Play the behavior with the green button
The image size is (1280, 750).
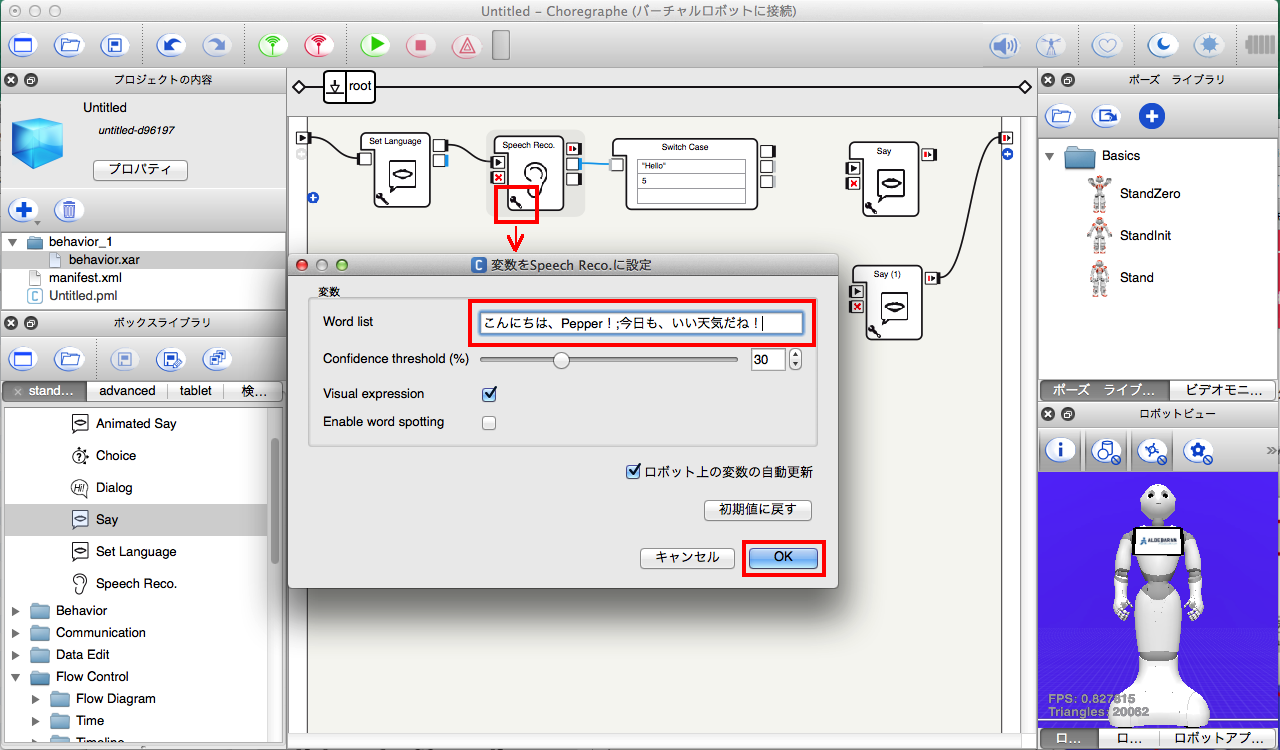tap(375, 46)
